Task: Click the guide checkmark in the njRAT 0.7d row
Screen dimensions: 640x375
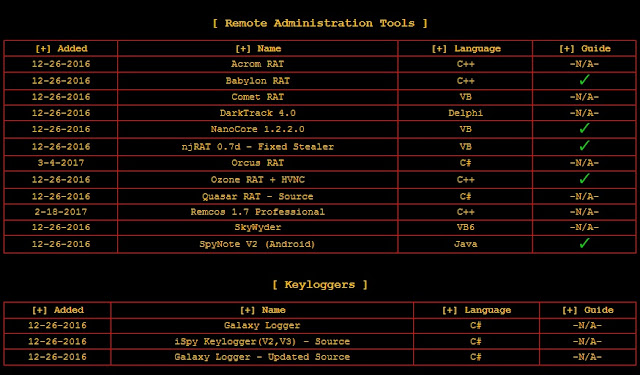Action: pos(584,146)
